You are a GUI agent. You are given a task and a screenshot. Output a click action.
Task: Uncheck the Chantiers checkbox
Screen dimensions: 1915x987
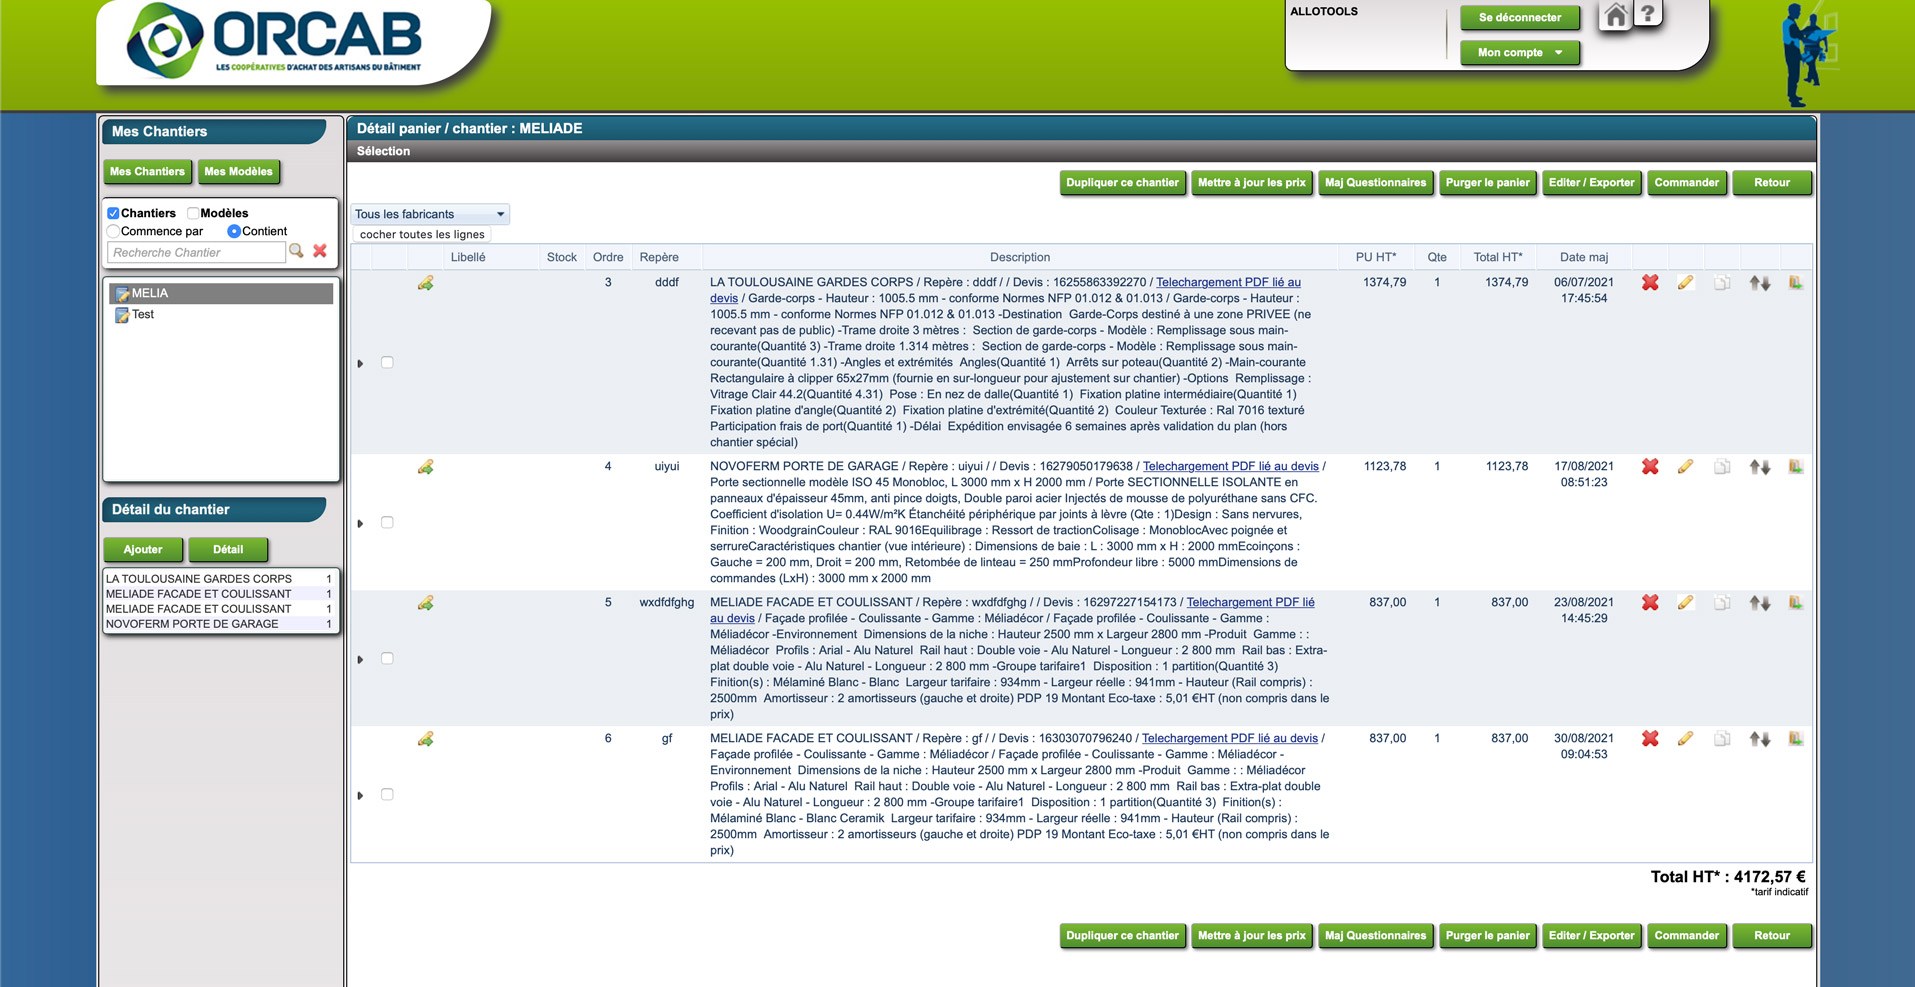(x=113, y=213)
